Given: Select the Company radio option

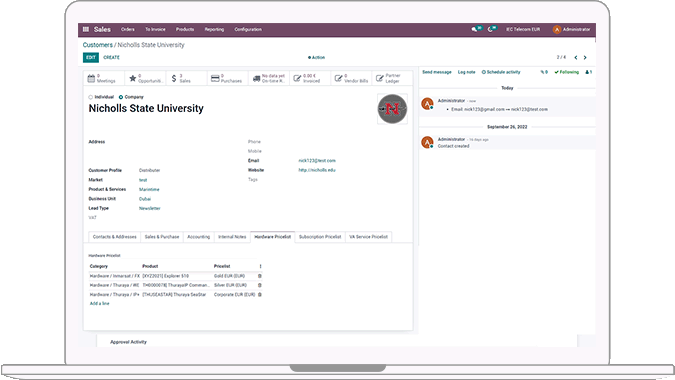Looking at the screenshot, I should [121, 97].
